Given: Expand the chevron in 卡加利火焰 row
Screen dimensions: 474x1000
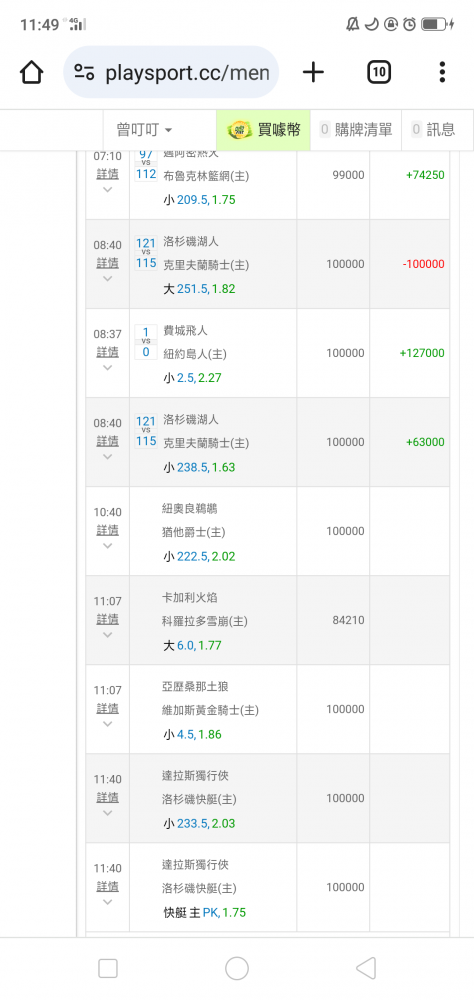Looking at the screenshot, I should pyautogui.click(x=107, y=635).
